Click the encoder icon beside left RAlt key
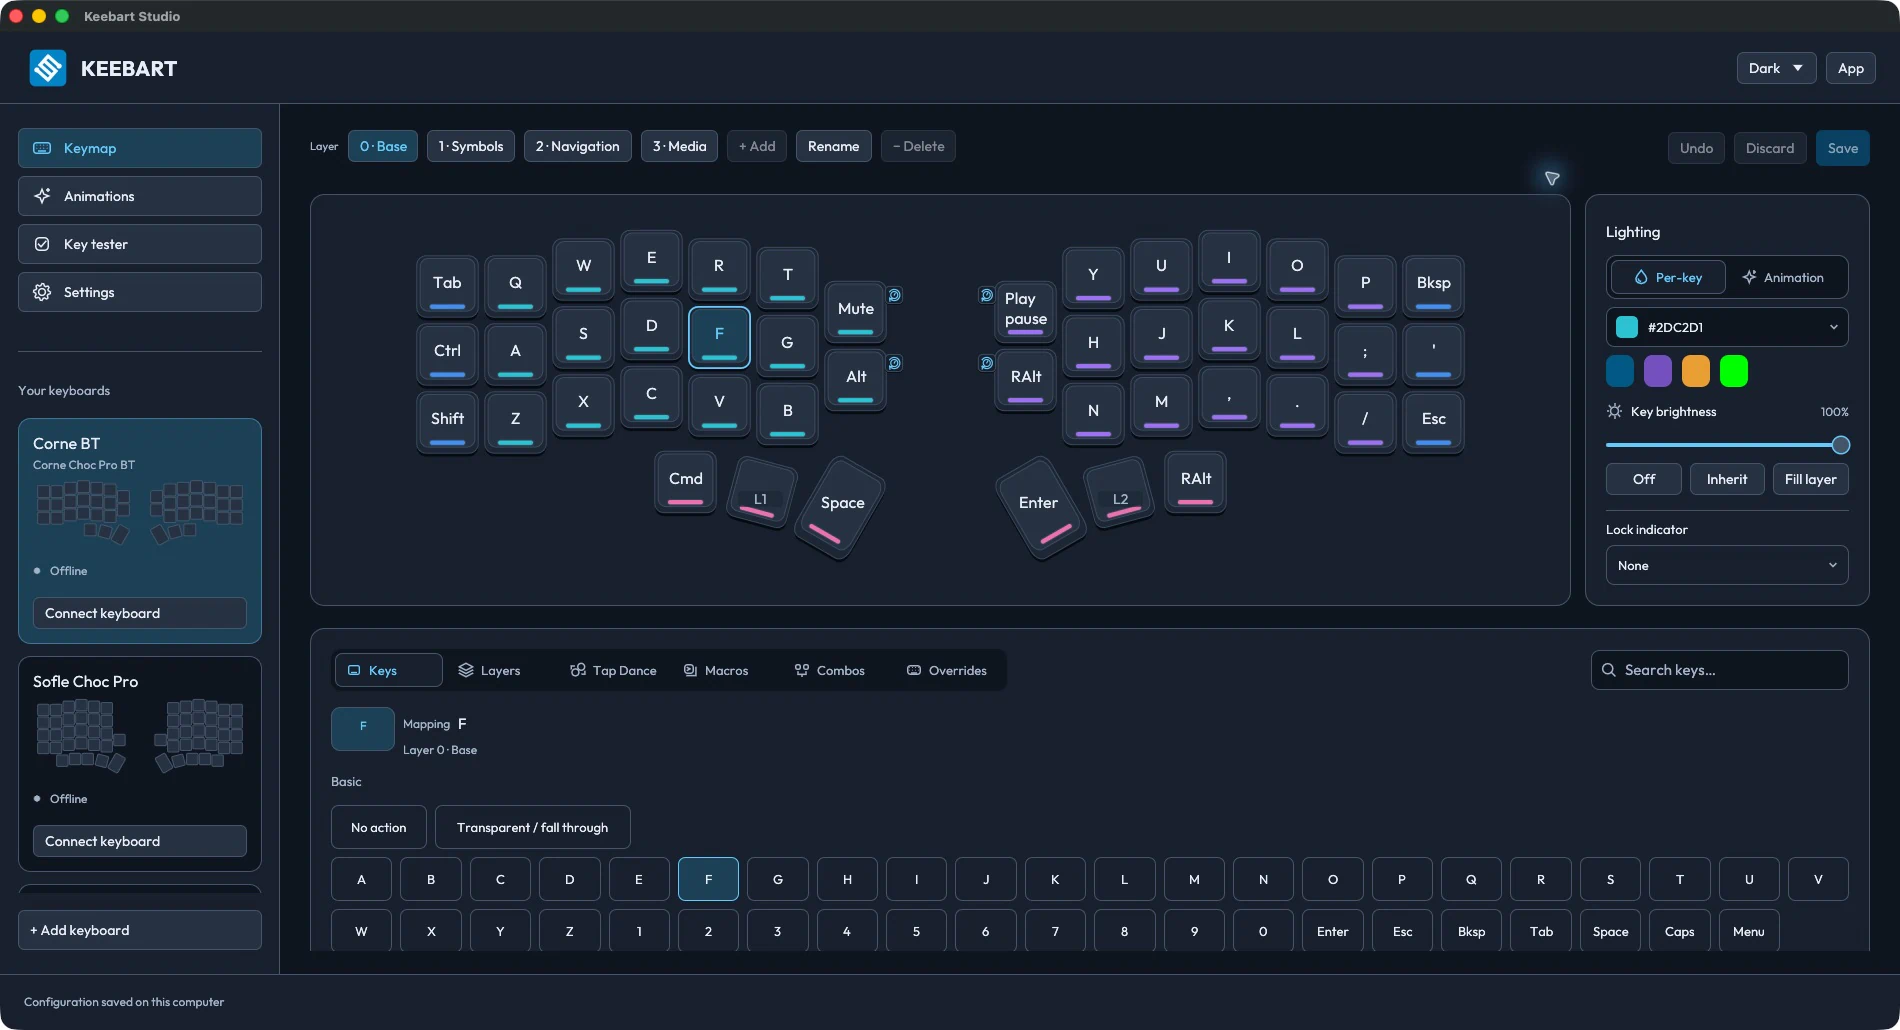 (x=986, y=363)
